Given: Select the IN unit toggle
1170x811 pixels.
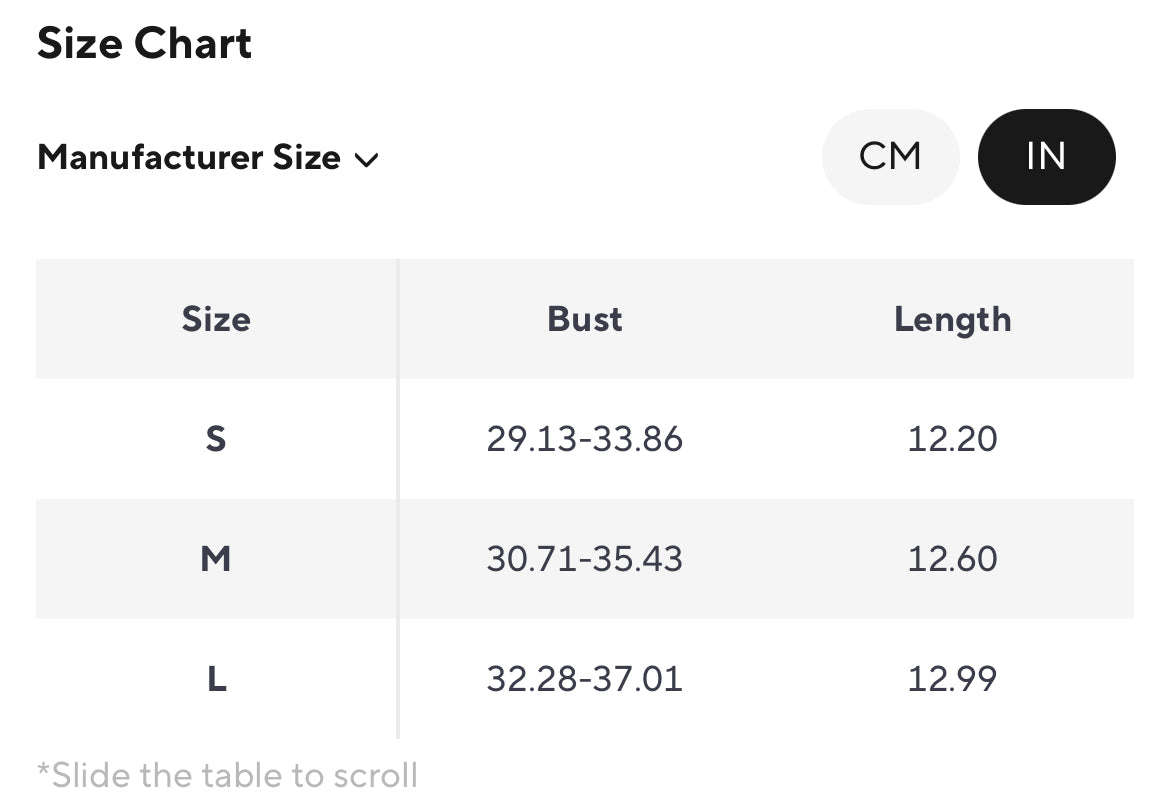Looking at the screenshot, I should coord(1046,157).
